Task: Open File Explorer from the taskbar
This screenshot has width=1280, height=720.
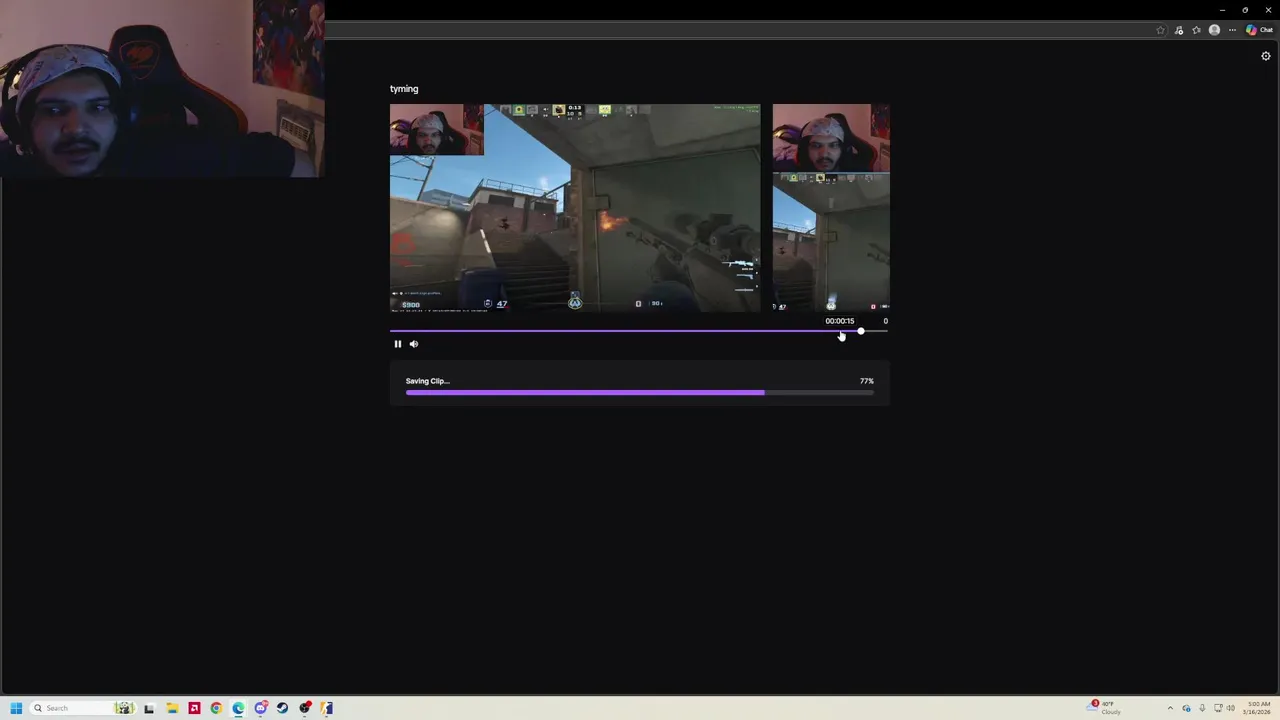Action: pos(172,708)
